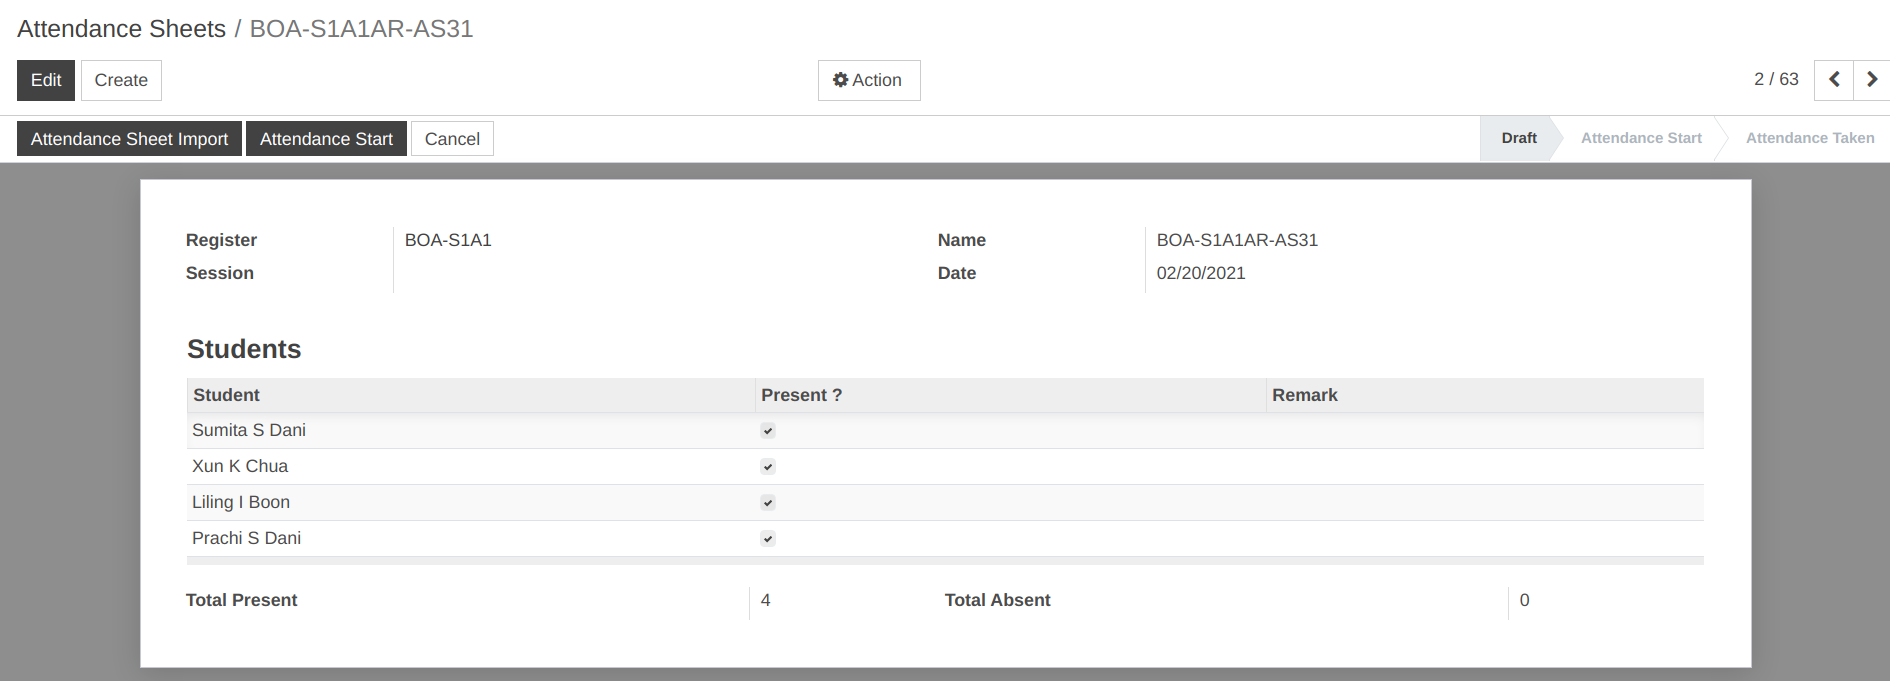1890x681 pixels.
Task: Click the Total Absent value 0
Action: (1524, 600)
